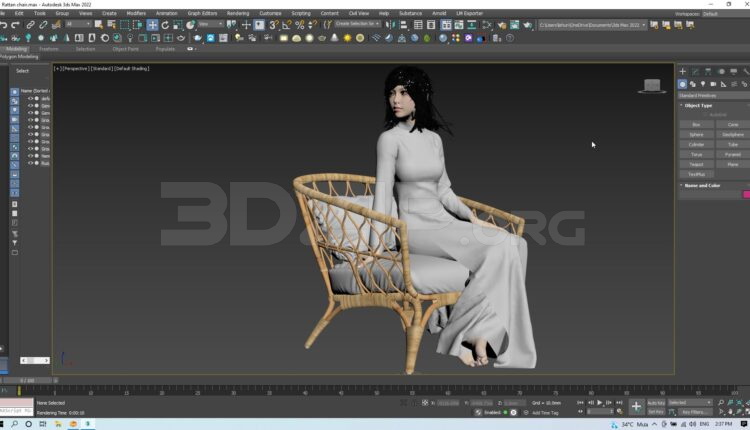Click the Undo arrow icon

coord(4,25)
